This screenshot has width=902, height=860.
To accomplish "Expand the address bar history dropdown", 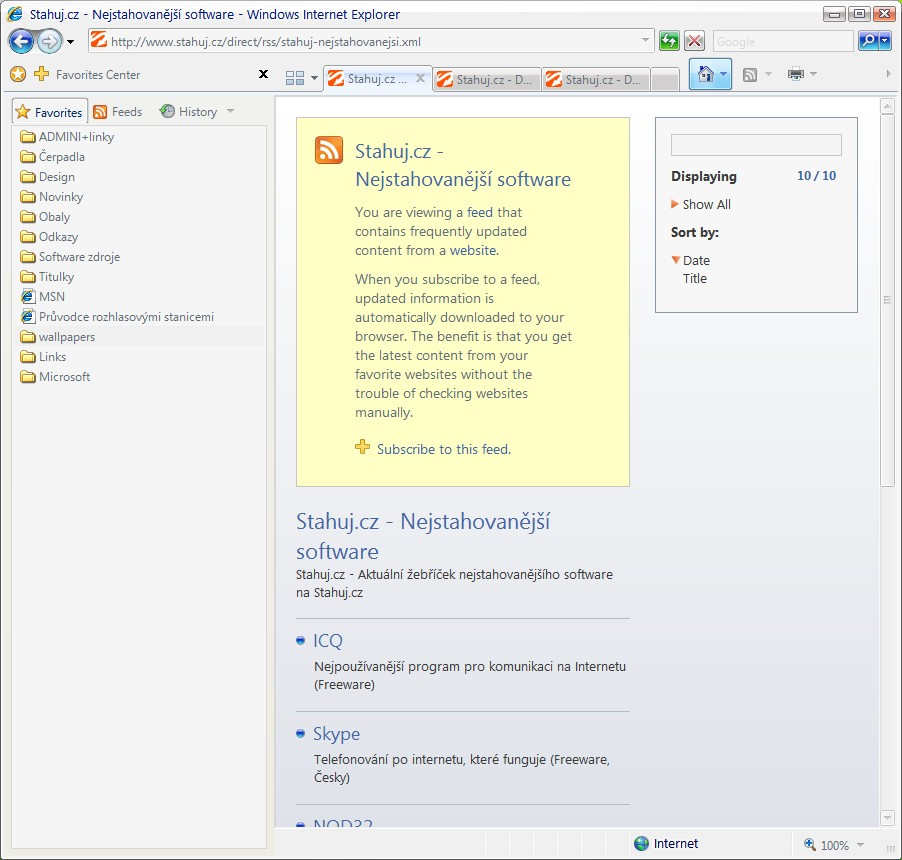I will [x=645, y=41].
